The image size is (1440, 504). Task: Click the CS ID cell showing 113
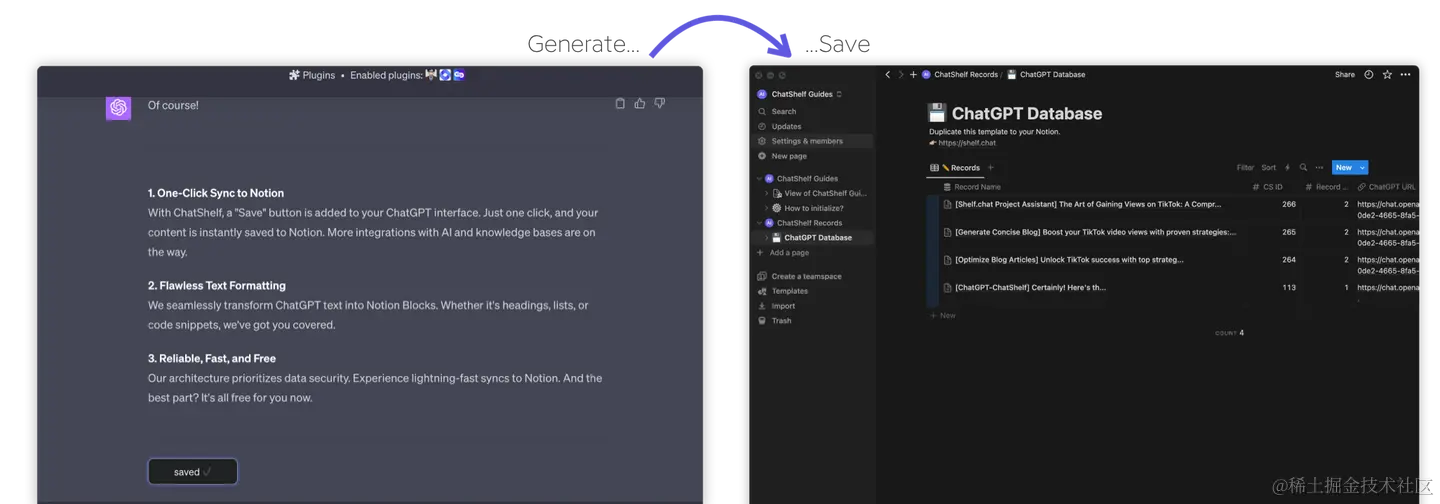[x=1289, y=288]
